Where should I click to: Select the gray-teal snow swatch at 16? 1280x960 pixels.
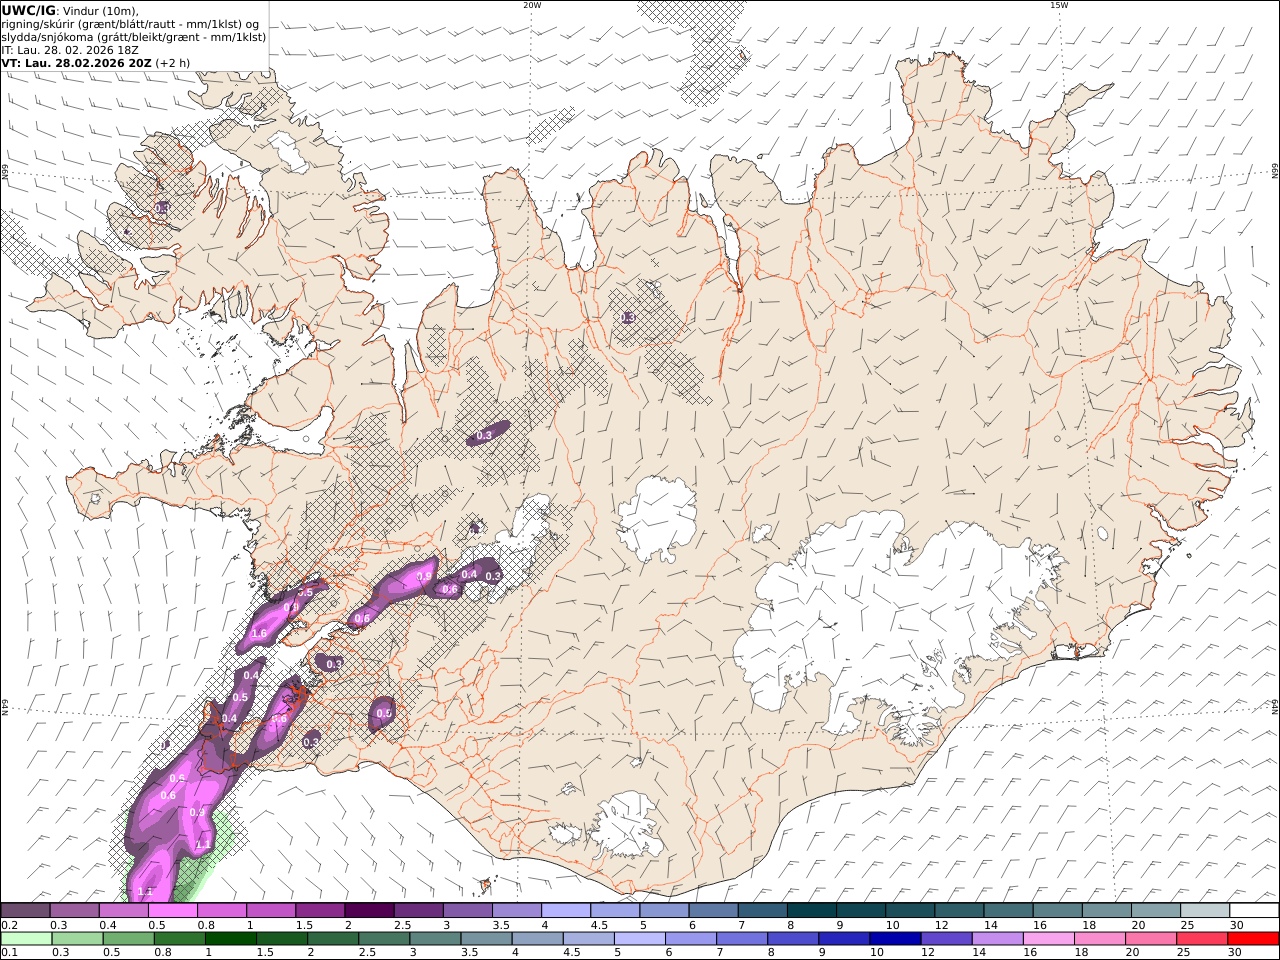[x=1057, y=910]
